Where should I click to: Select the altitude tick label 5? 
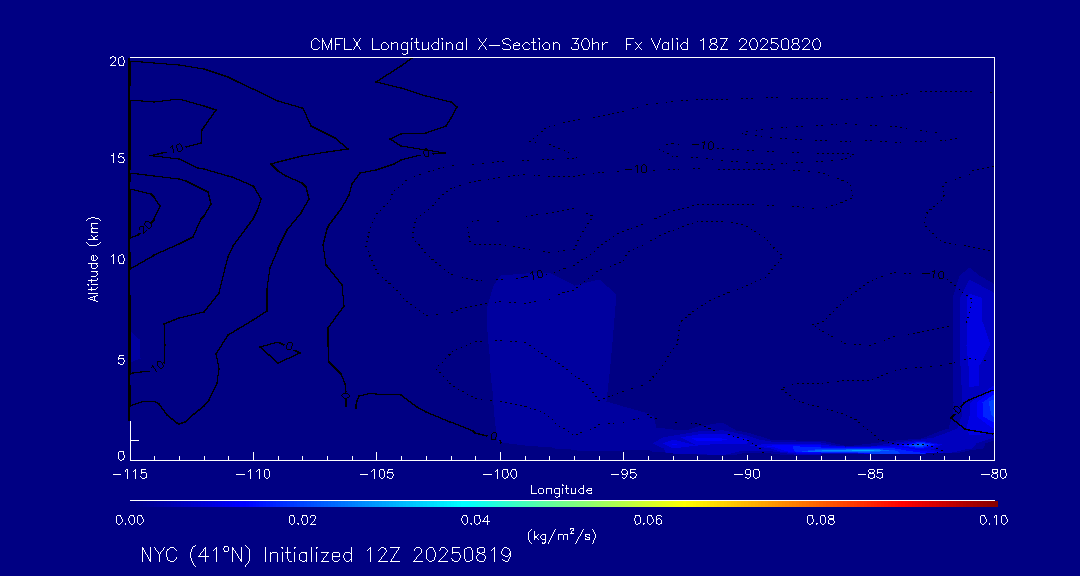[x=121, y=360]
